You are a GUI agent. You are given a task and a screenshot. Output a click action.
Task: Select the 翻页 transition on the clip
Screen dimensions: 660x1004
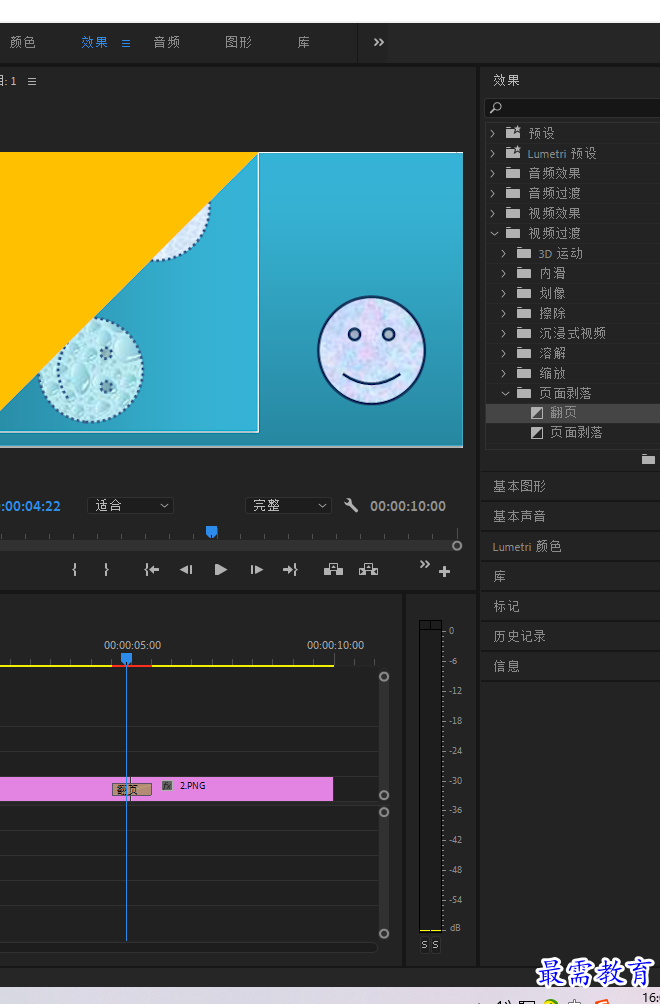tap(132, 789)
